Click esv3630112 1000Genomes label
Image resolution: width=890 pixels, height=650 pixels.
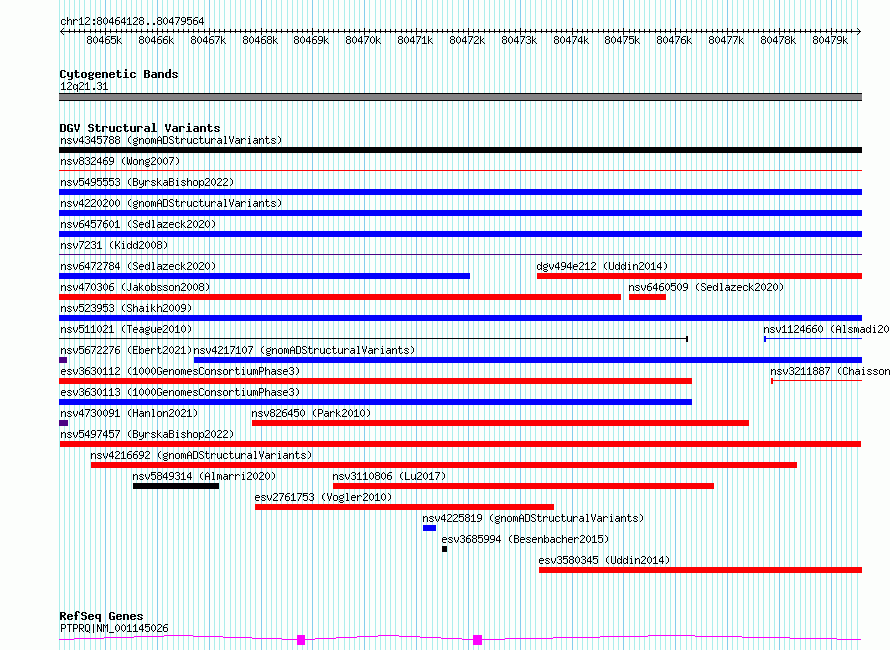tap(180, 371)
